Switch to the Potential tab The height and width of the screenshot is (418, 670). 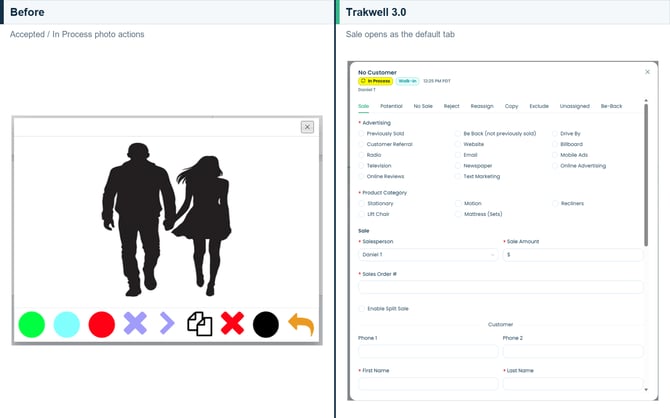point(391,106)
